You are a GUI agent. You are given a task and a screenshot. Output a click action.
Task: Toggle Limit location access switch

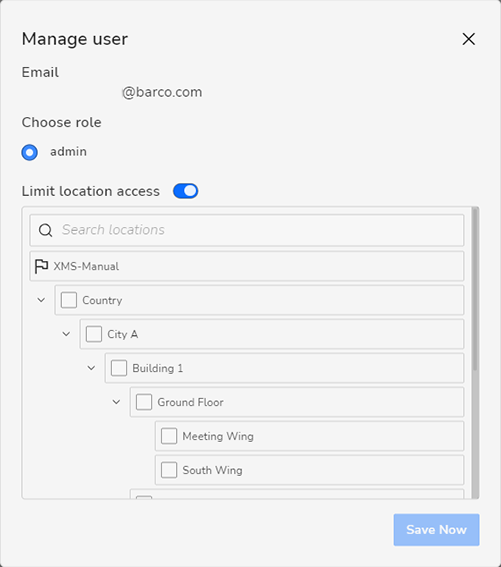pos(186,191)
